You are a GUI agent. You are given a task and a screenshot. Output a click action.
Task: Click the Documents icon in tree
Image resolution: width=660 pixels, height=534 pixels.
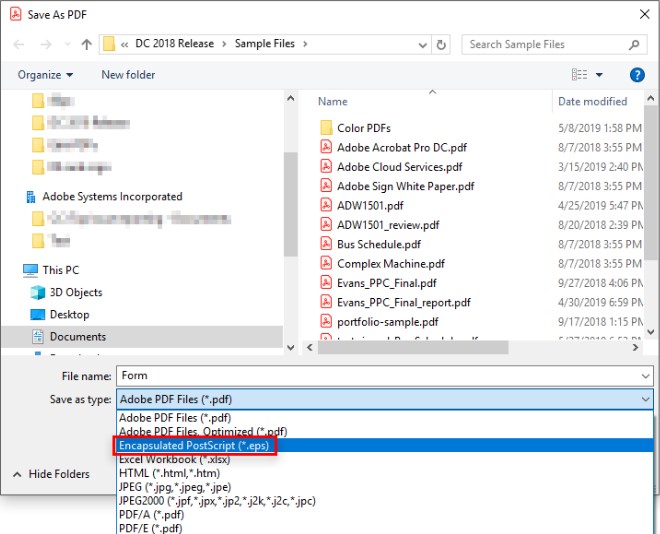point(38,337)
